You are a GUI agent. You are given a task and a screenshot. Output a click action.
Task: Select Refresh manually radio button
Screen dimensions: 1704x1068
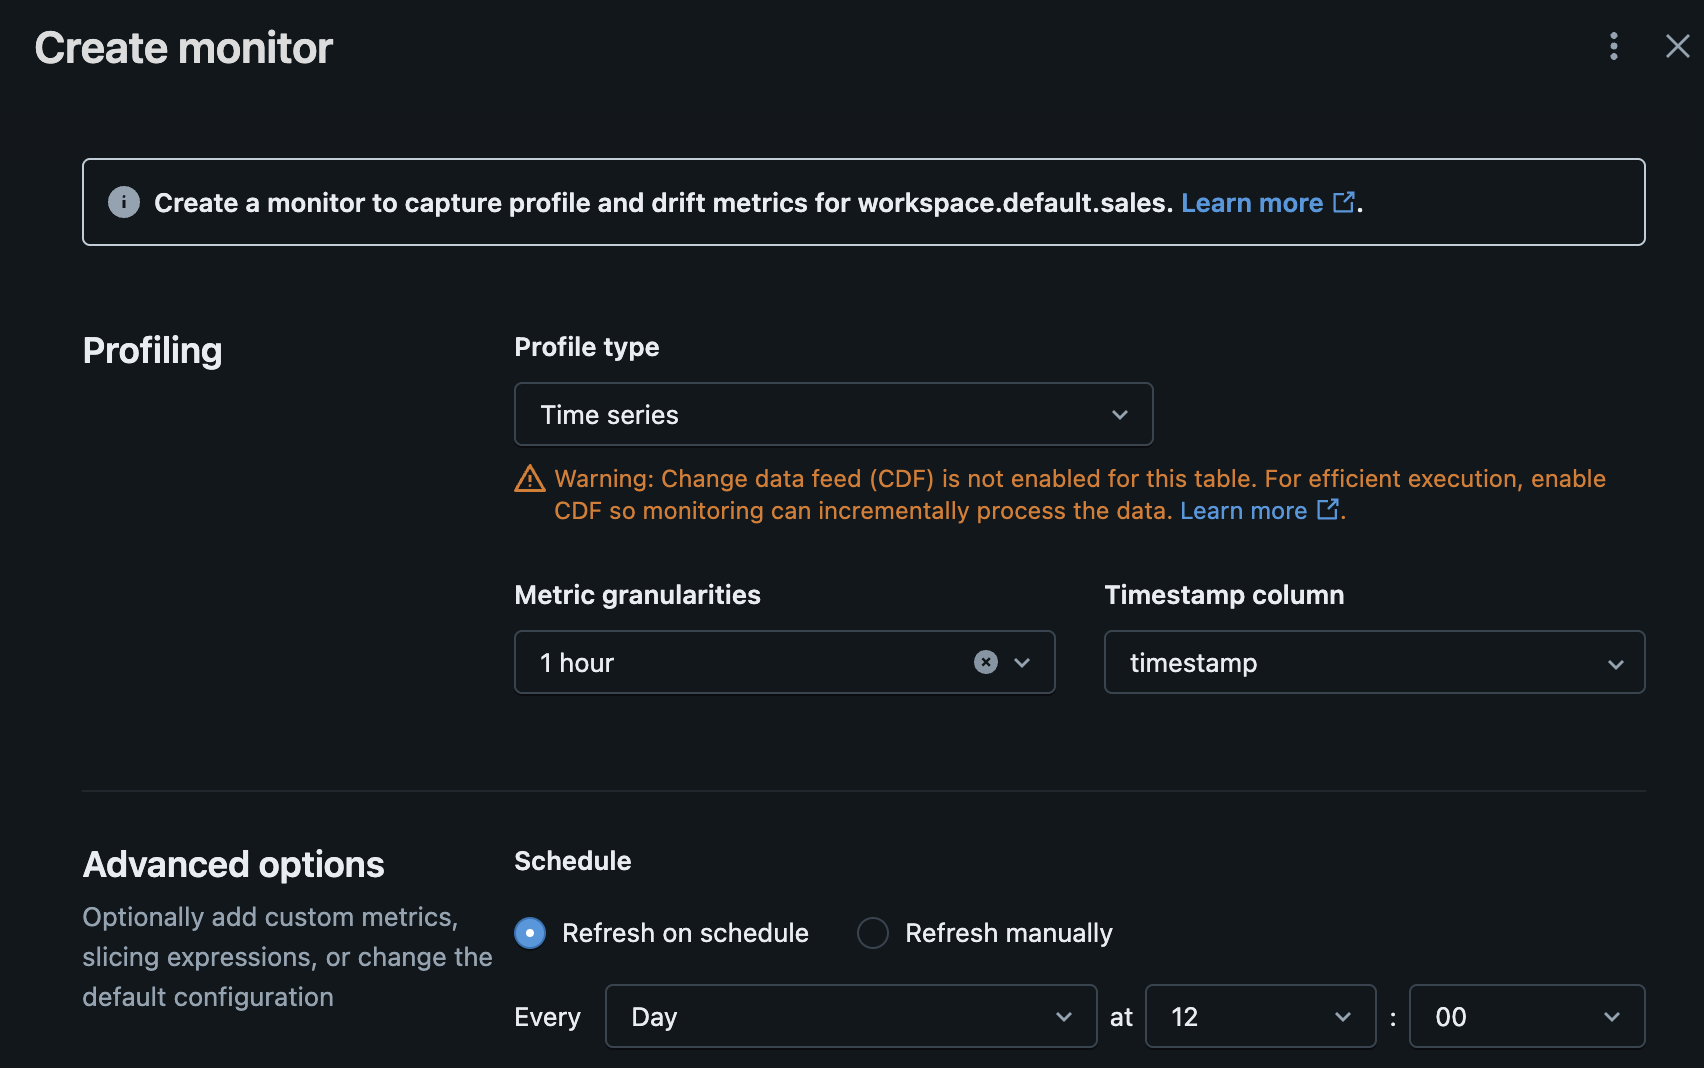click(873, 933)
